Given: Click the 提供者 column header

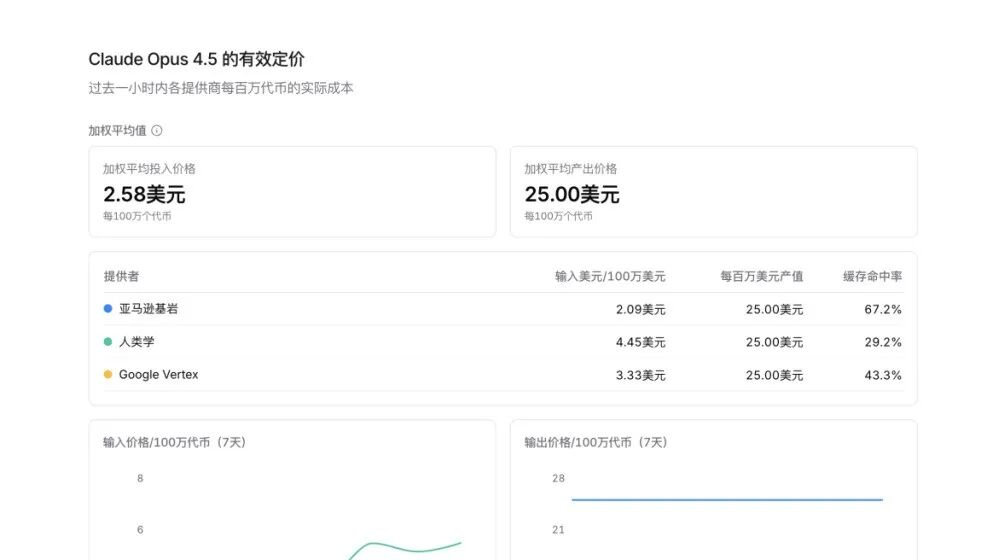Looking at the screenshot, I should (121, 276).
